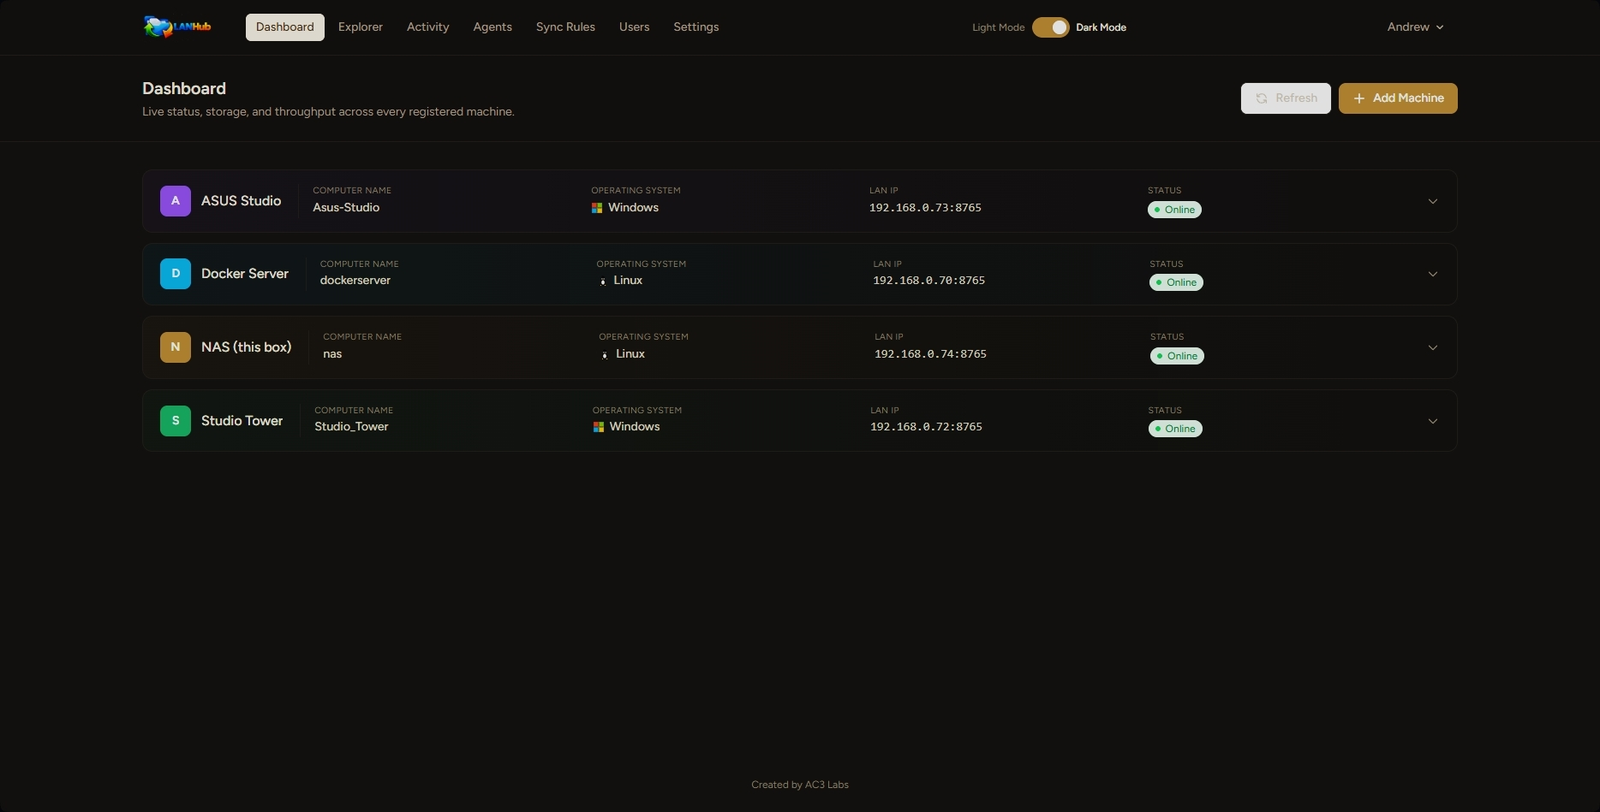Viewport: 1600px width, 812px height.
Task: Open the Settings tab
Action: coord(696,27)
